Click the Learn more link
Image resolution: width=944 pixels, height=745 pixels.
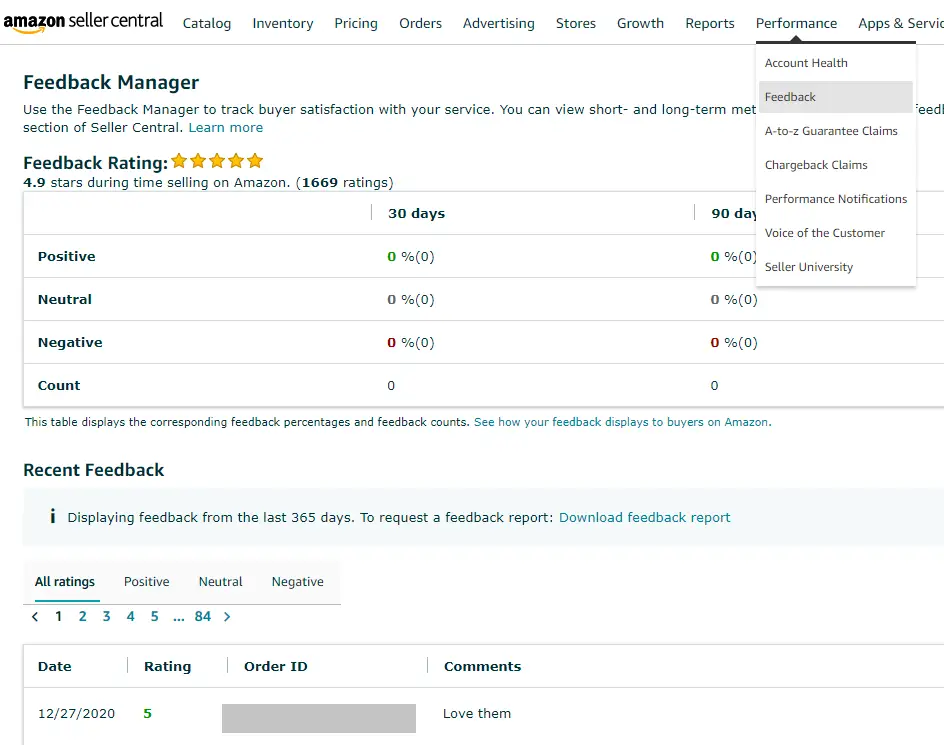point(226,128)
